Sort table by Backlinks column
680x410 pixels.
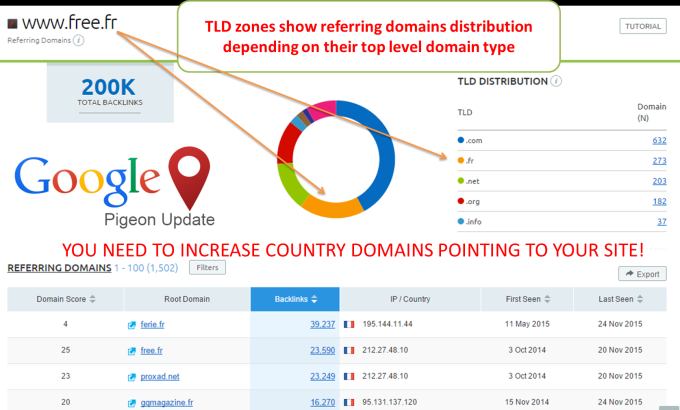click(x=295, y=299)
